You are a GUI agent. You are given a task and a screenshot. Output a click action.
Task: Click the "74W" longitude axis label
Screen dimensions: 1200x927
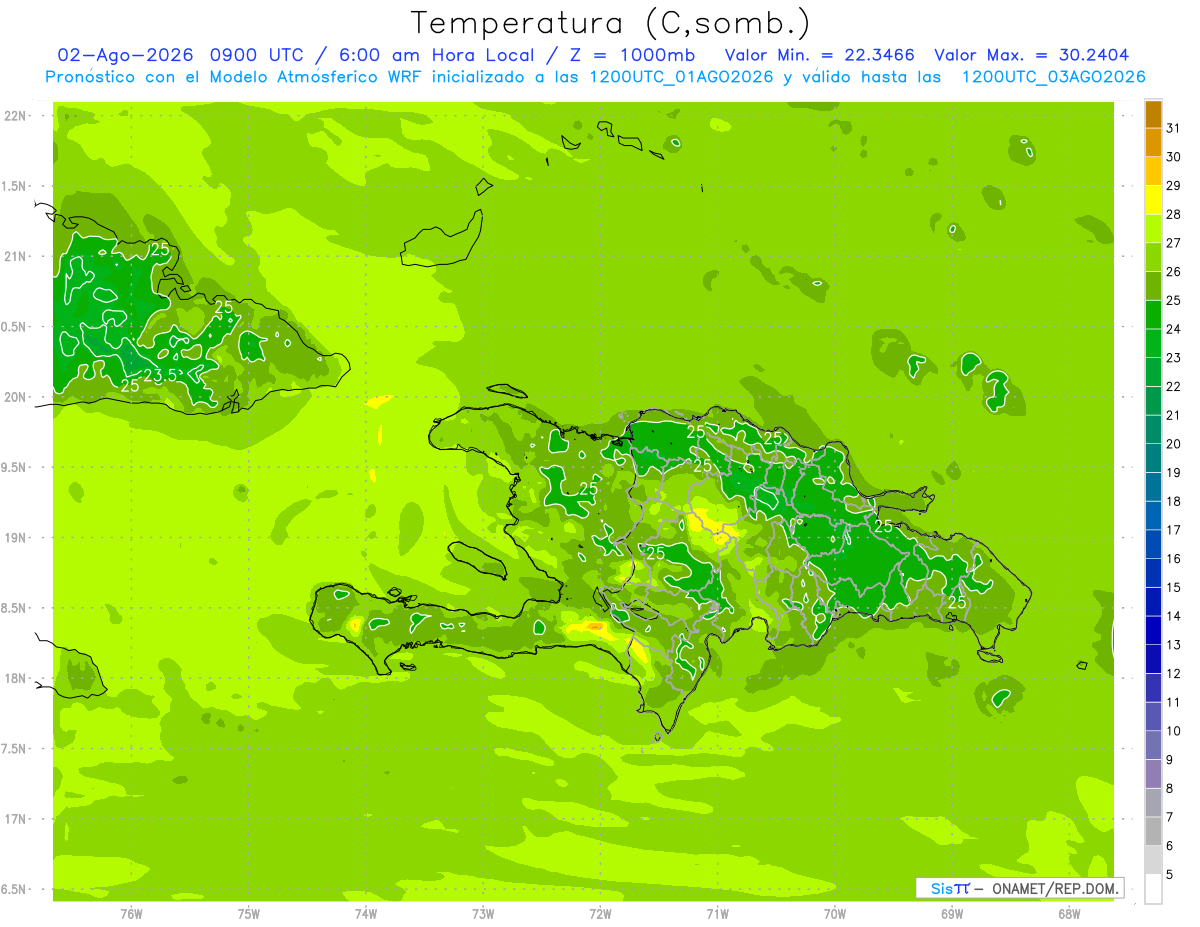click(x=366, y=913)
